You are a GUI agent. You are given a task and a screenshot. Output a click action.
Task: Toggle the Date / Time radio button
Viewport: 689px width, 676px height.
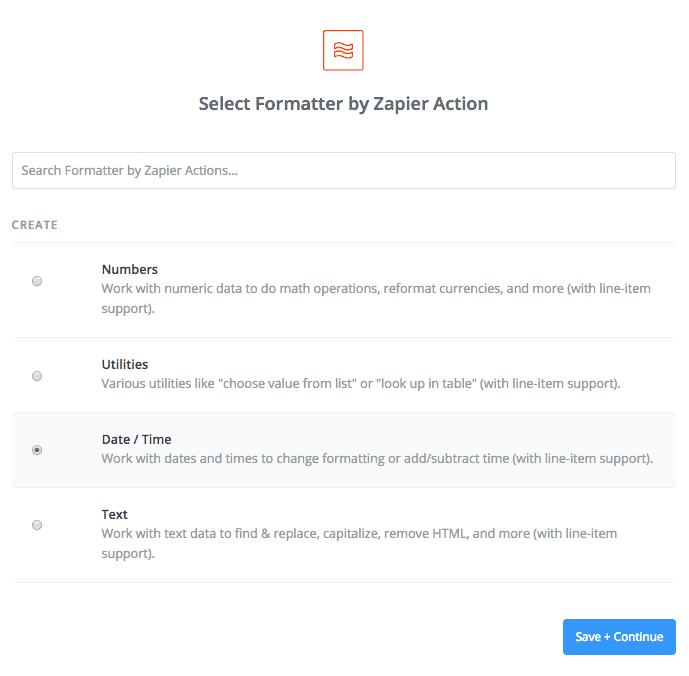click(37, 450)
